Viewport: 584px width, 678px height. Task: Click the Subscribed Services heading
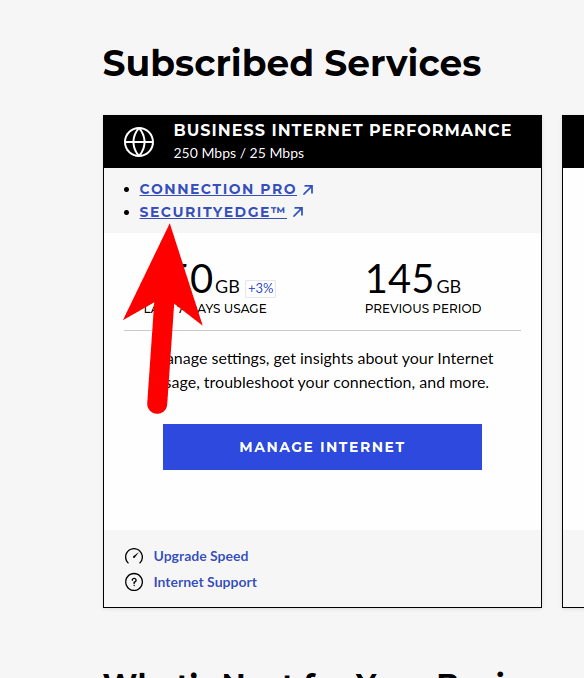pos(292,63)
